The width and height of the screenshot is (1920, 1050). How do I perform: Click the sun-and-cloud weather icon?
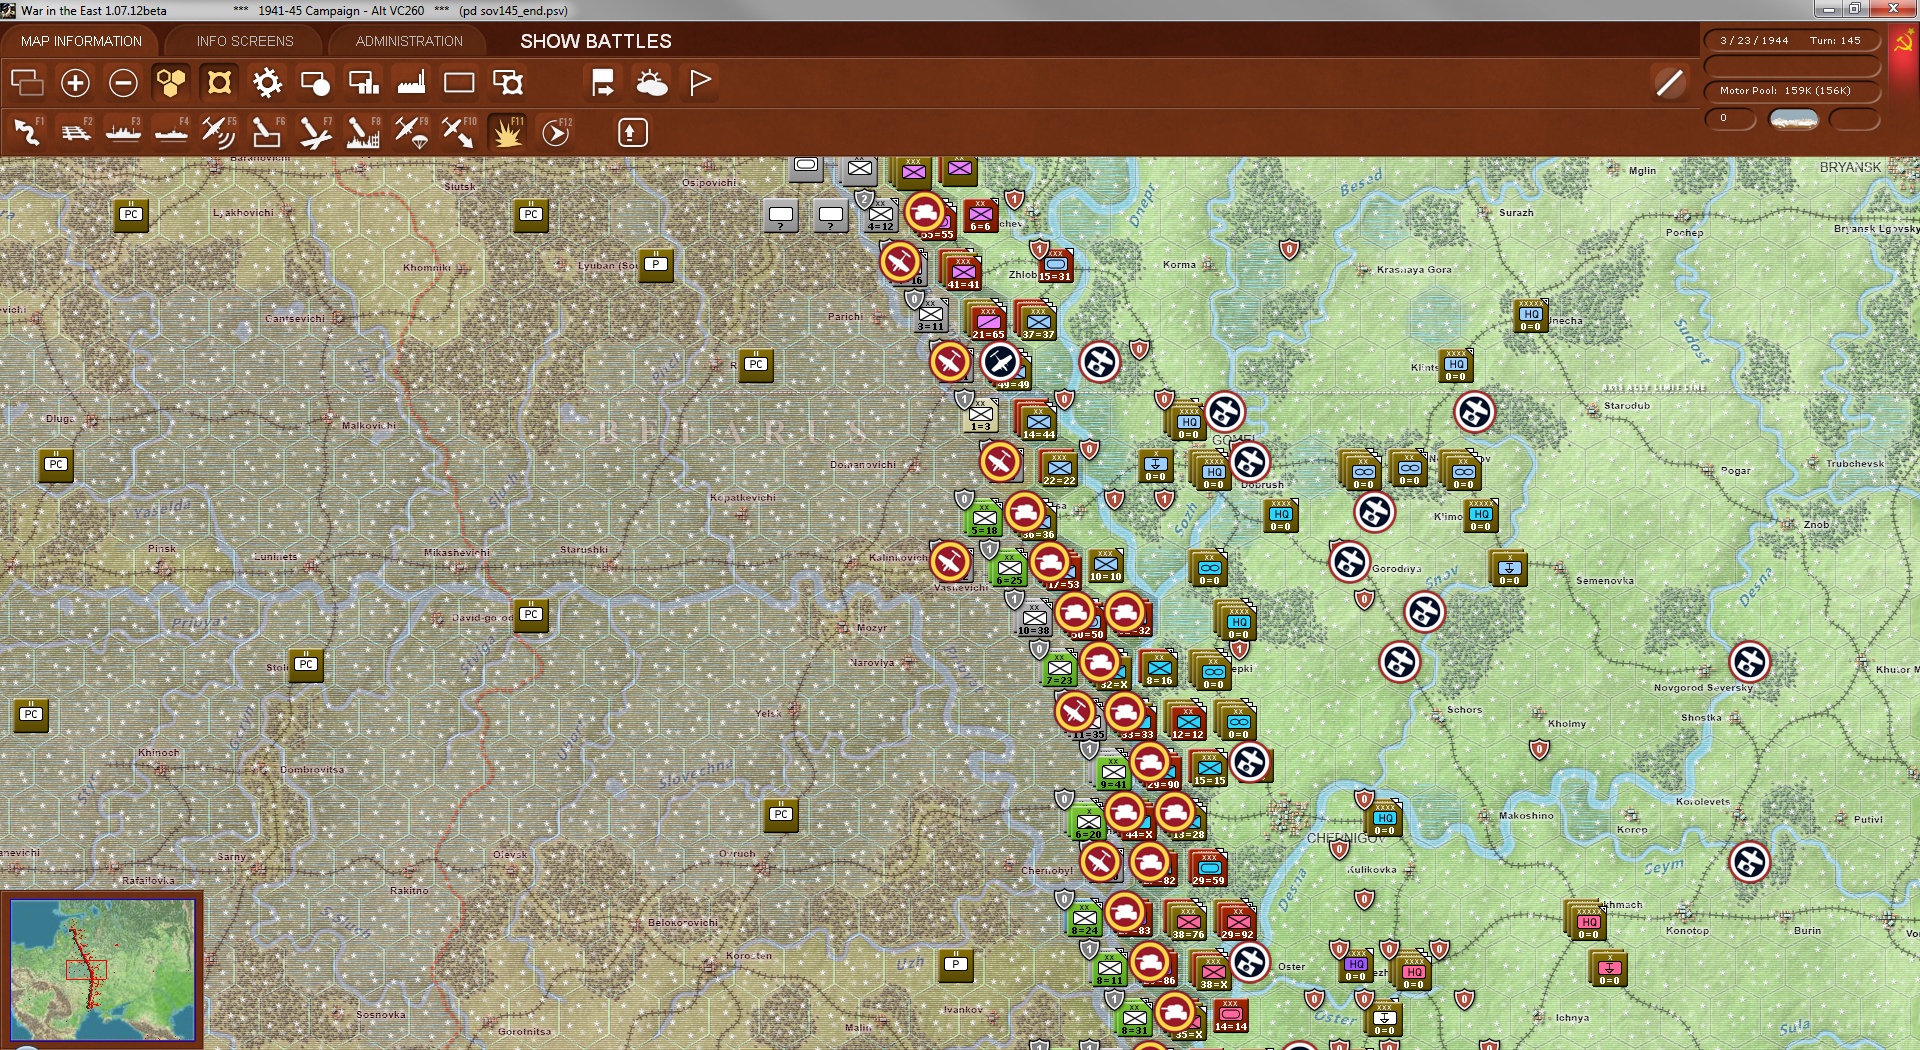click(x=651, y=82)
